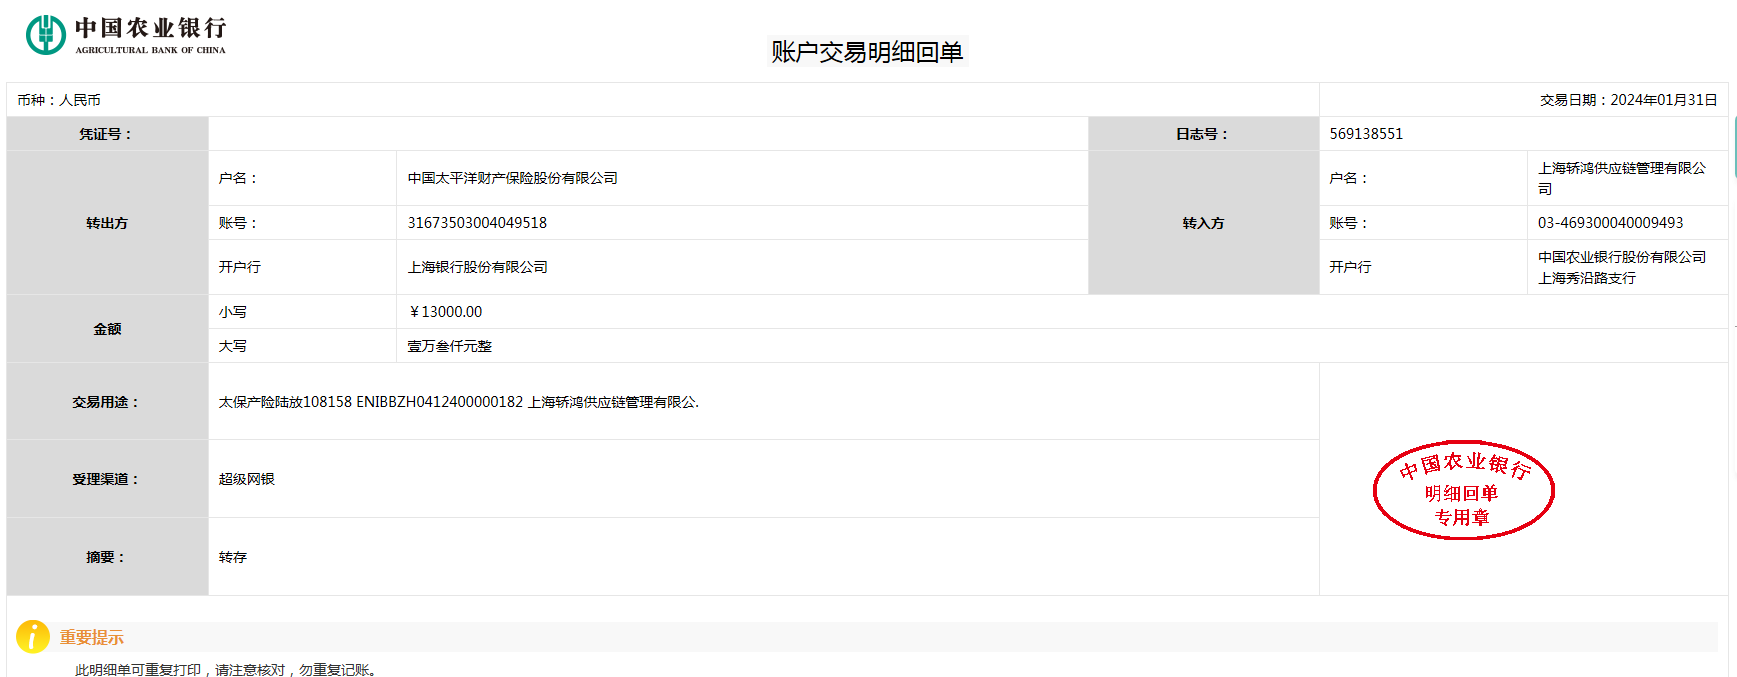
Task: Click the payee name 上海轿鸿供应链管理有限公司
Action: (1621, 178)
